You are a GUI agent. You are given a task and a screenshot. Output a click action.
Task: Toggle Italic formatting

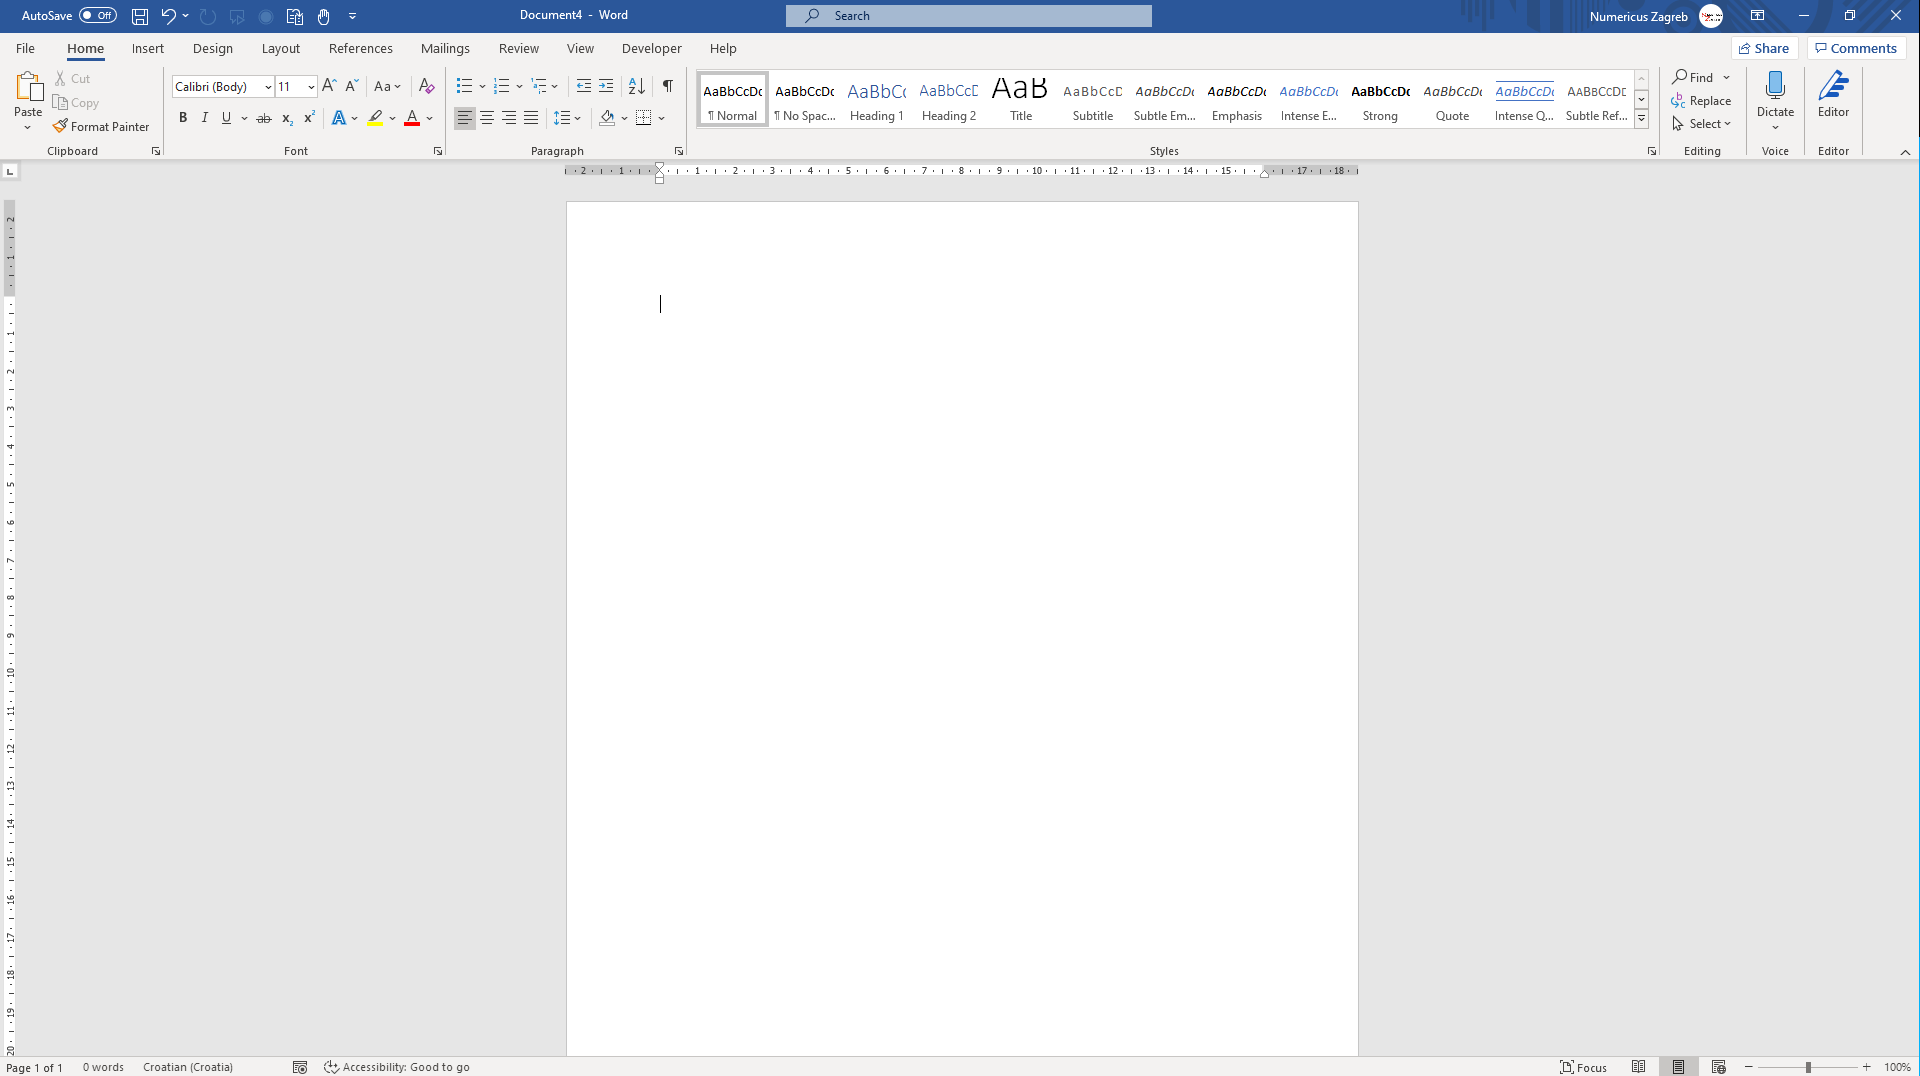coord(205,118)
